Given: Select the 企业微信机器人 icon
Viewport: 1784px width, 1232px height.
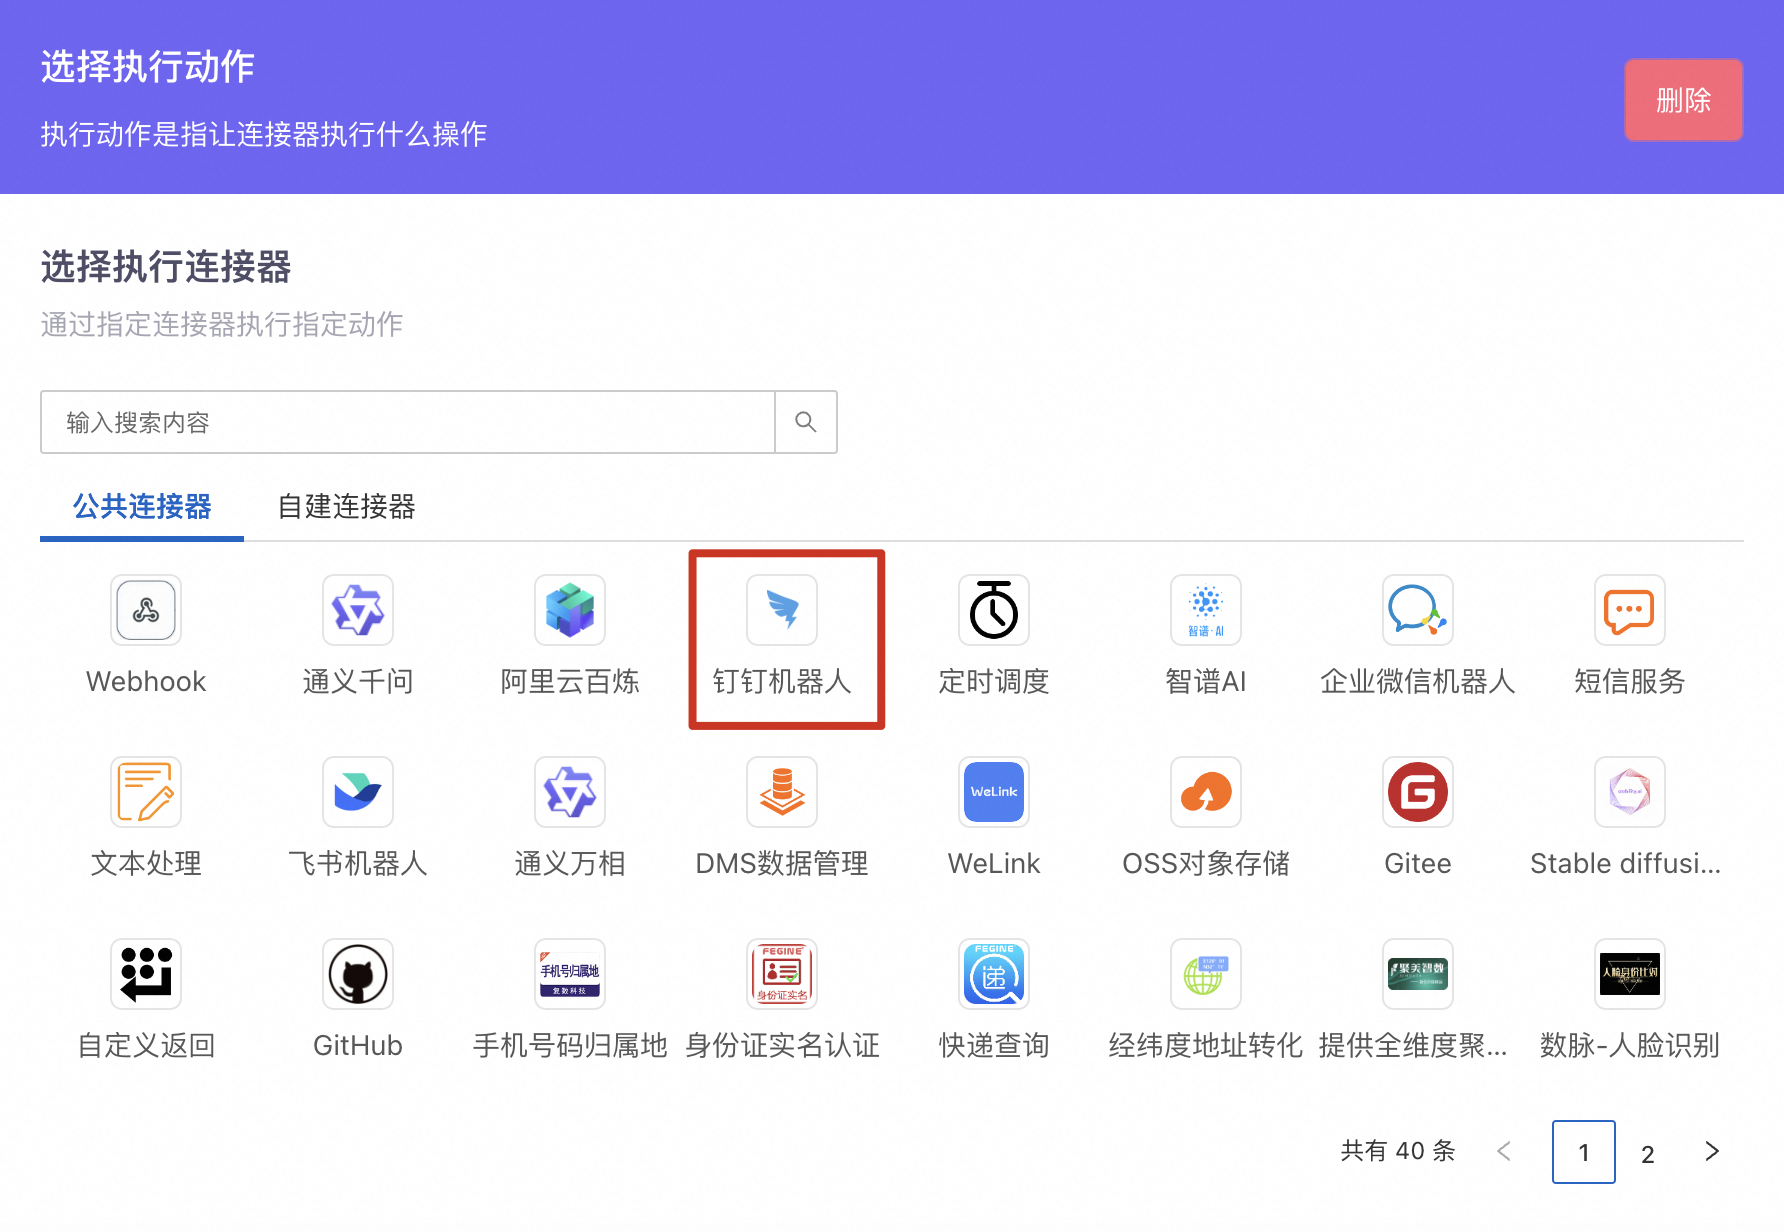Looking at the screenshot, I should click(1418, 610).
